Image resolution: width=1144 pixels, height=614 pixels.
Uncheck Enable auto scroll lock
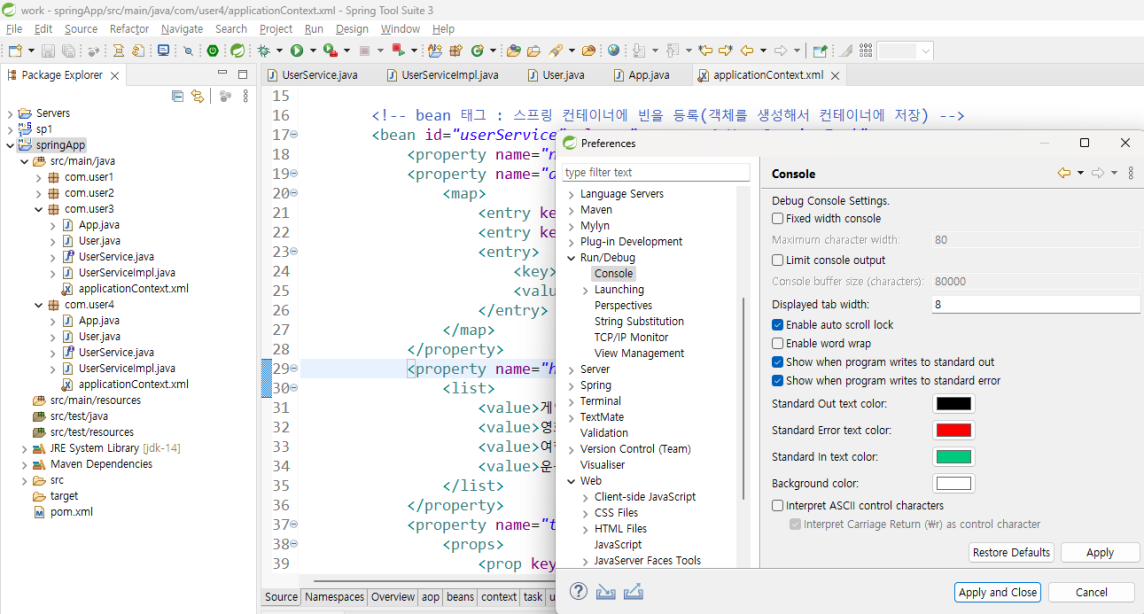(x=778, y=325)
